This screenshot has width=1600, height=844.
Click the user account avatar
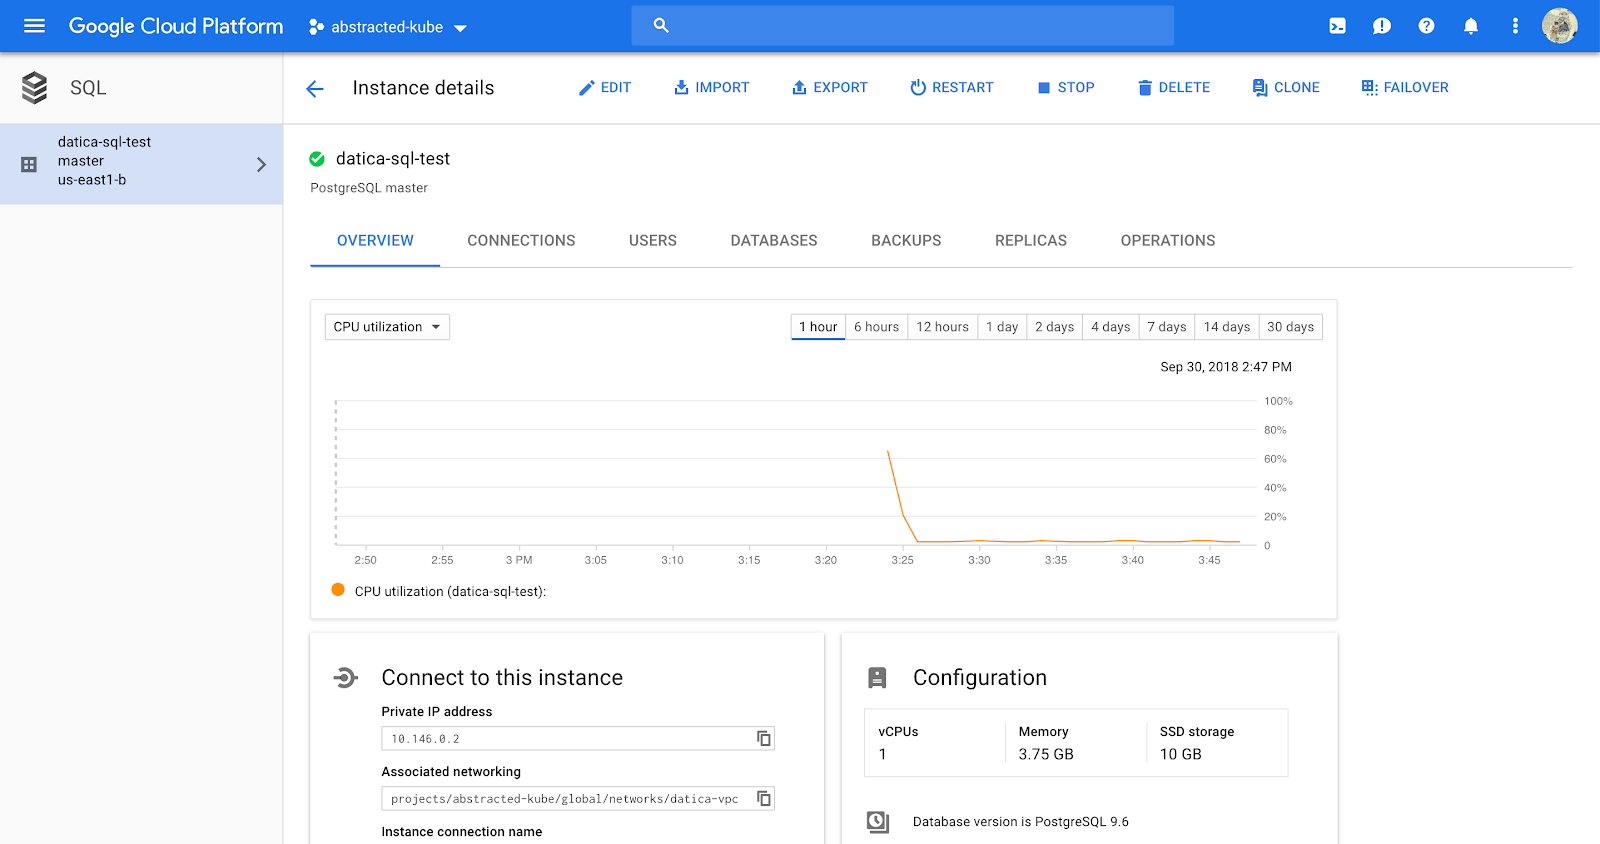coord(1559,26)
